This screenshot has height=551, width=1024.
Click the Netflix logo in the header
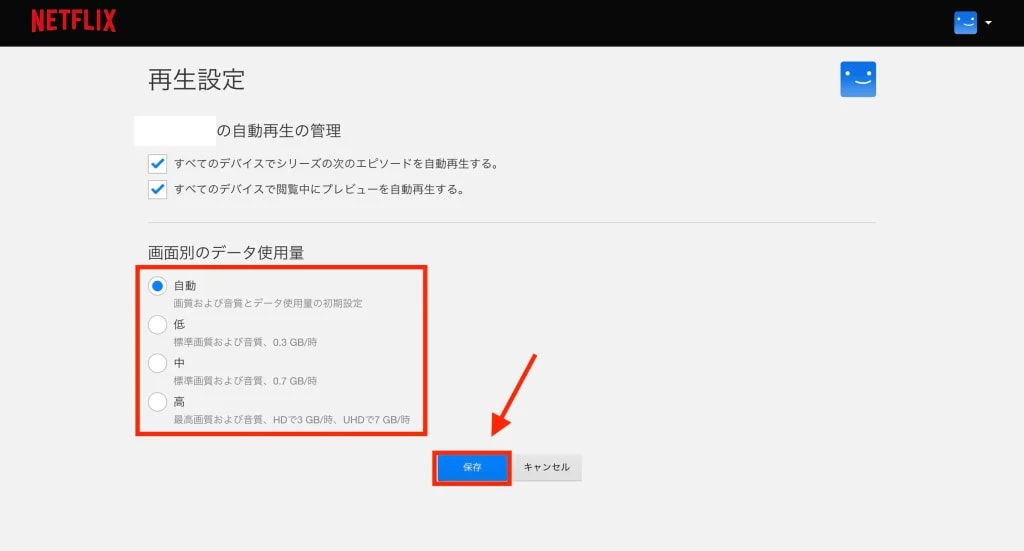(x=74, y=22)
